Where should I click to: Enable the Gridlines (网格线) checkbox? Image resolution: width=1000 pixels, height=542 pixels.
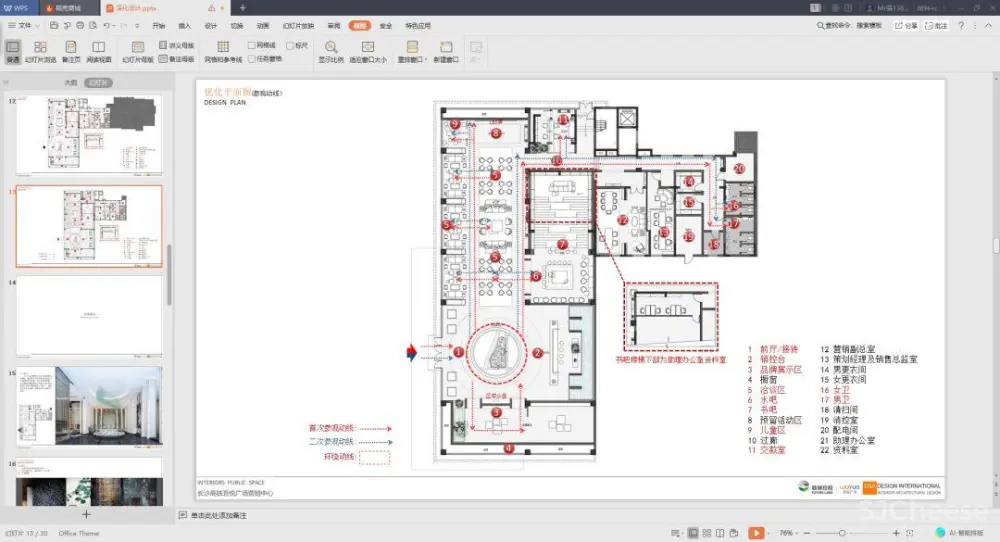click(251, 45)
